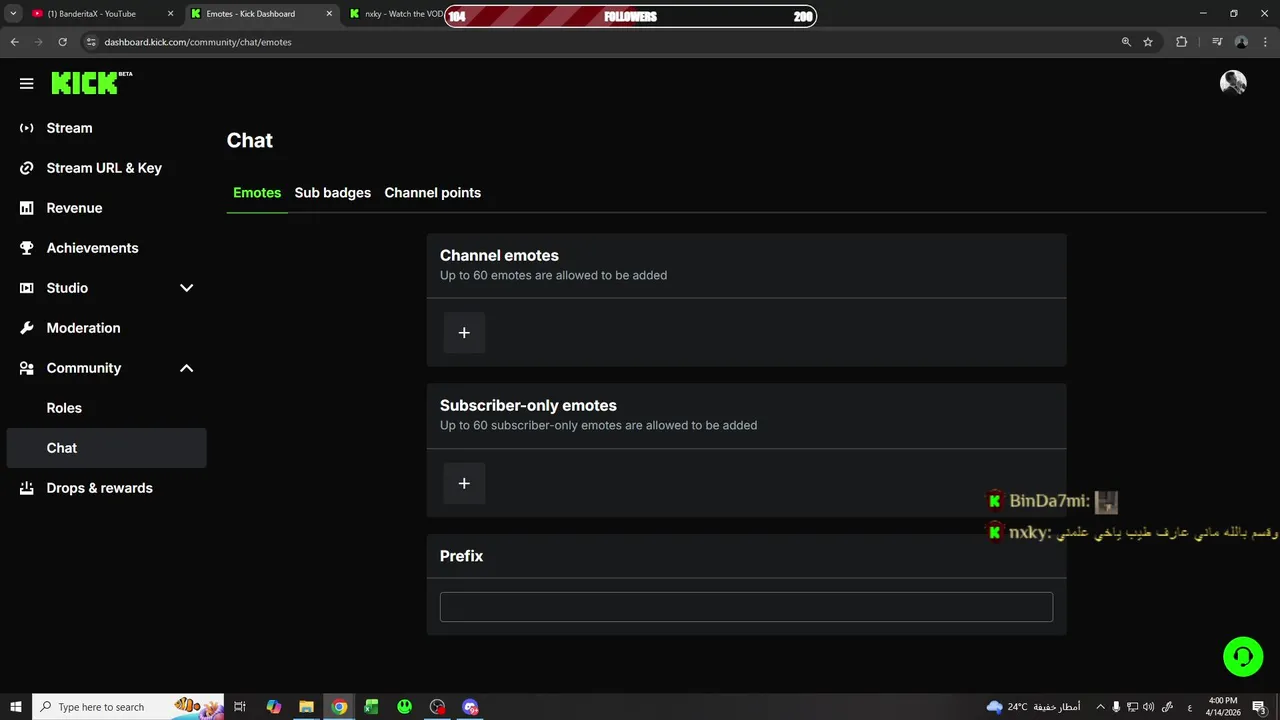This screenshot has height=720, width=1280.
Task: Select Chat under Community
Action: (106, 448)
